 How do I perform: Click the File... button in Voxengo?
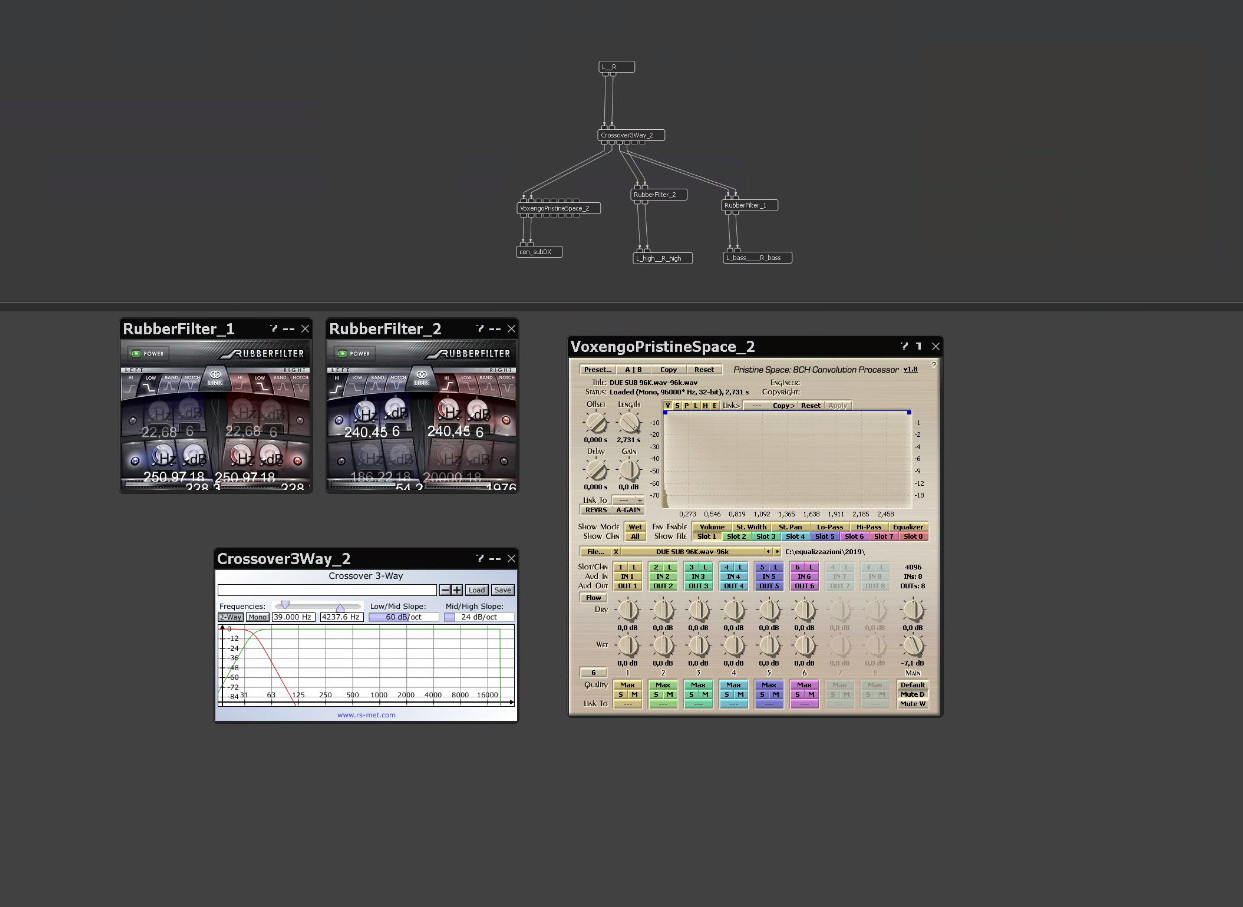pyautogui.click(x=596, y=552)
